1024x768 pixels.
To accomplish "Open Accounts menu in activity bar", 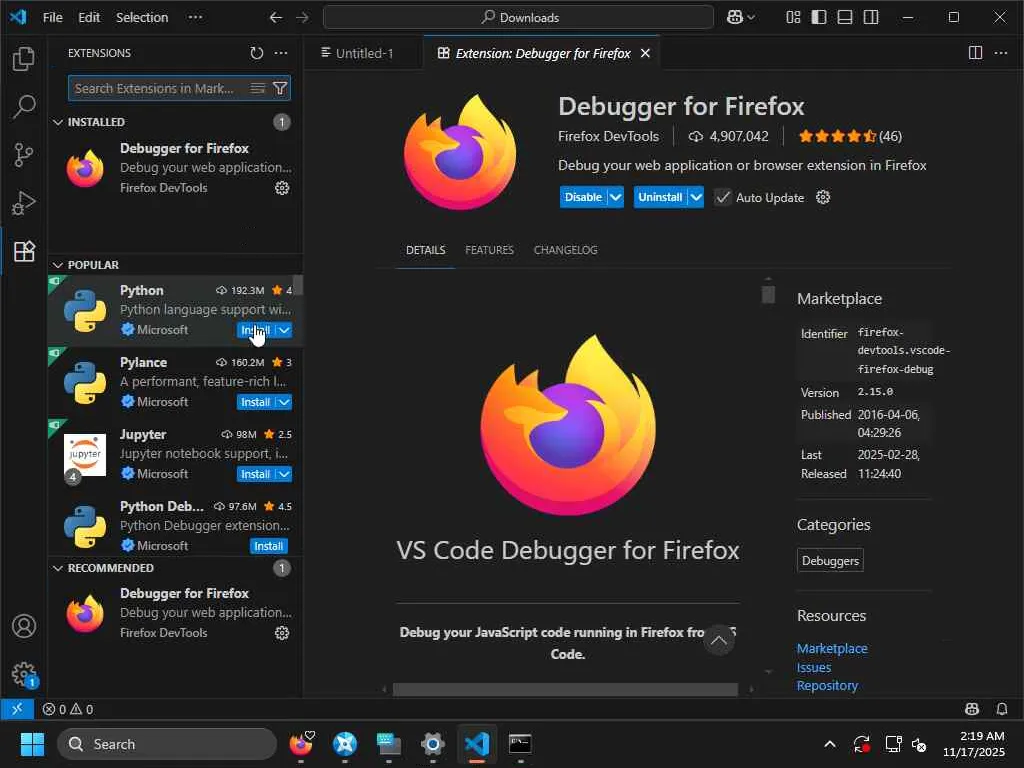I will tap(24, 626).
